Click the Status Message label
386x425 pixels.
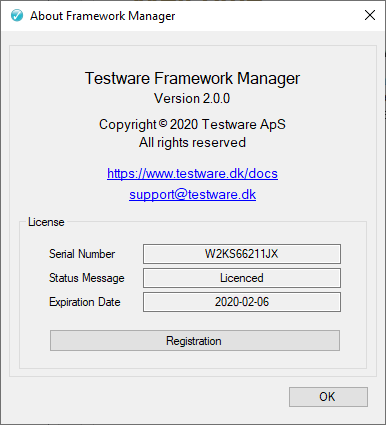[87, 278]
